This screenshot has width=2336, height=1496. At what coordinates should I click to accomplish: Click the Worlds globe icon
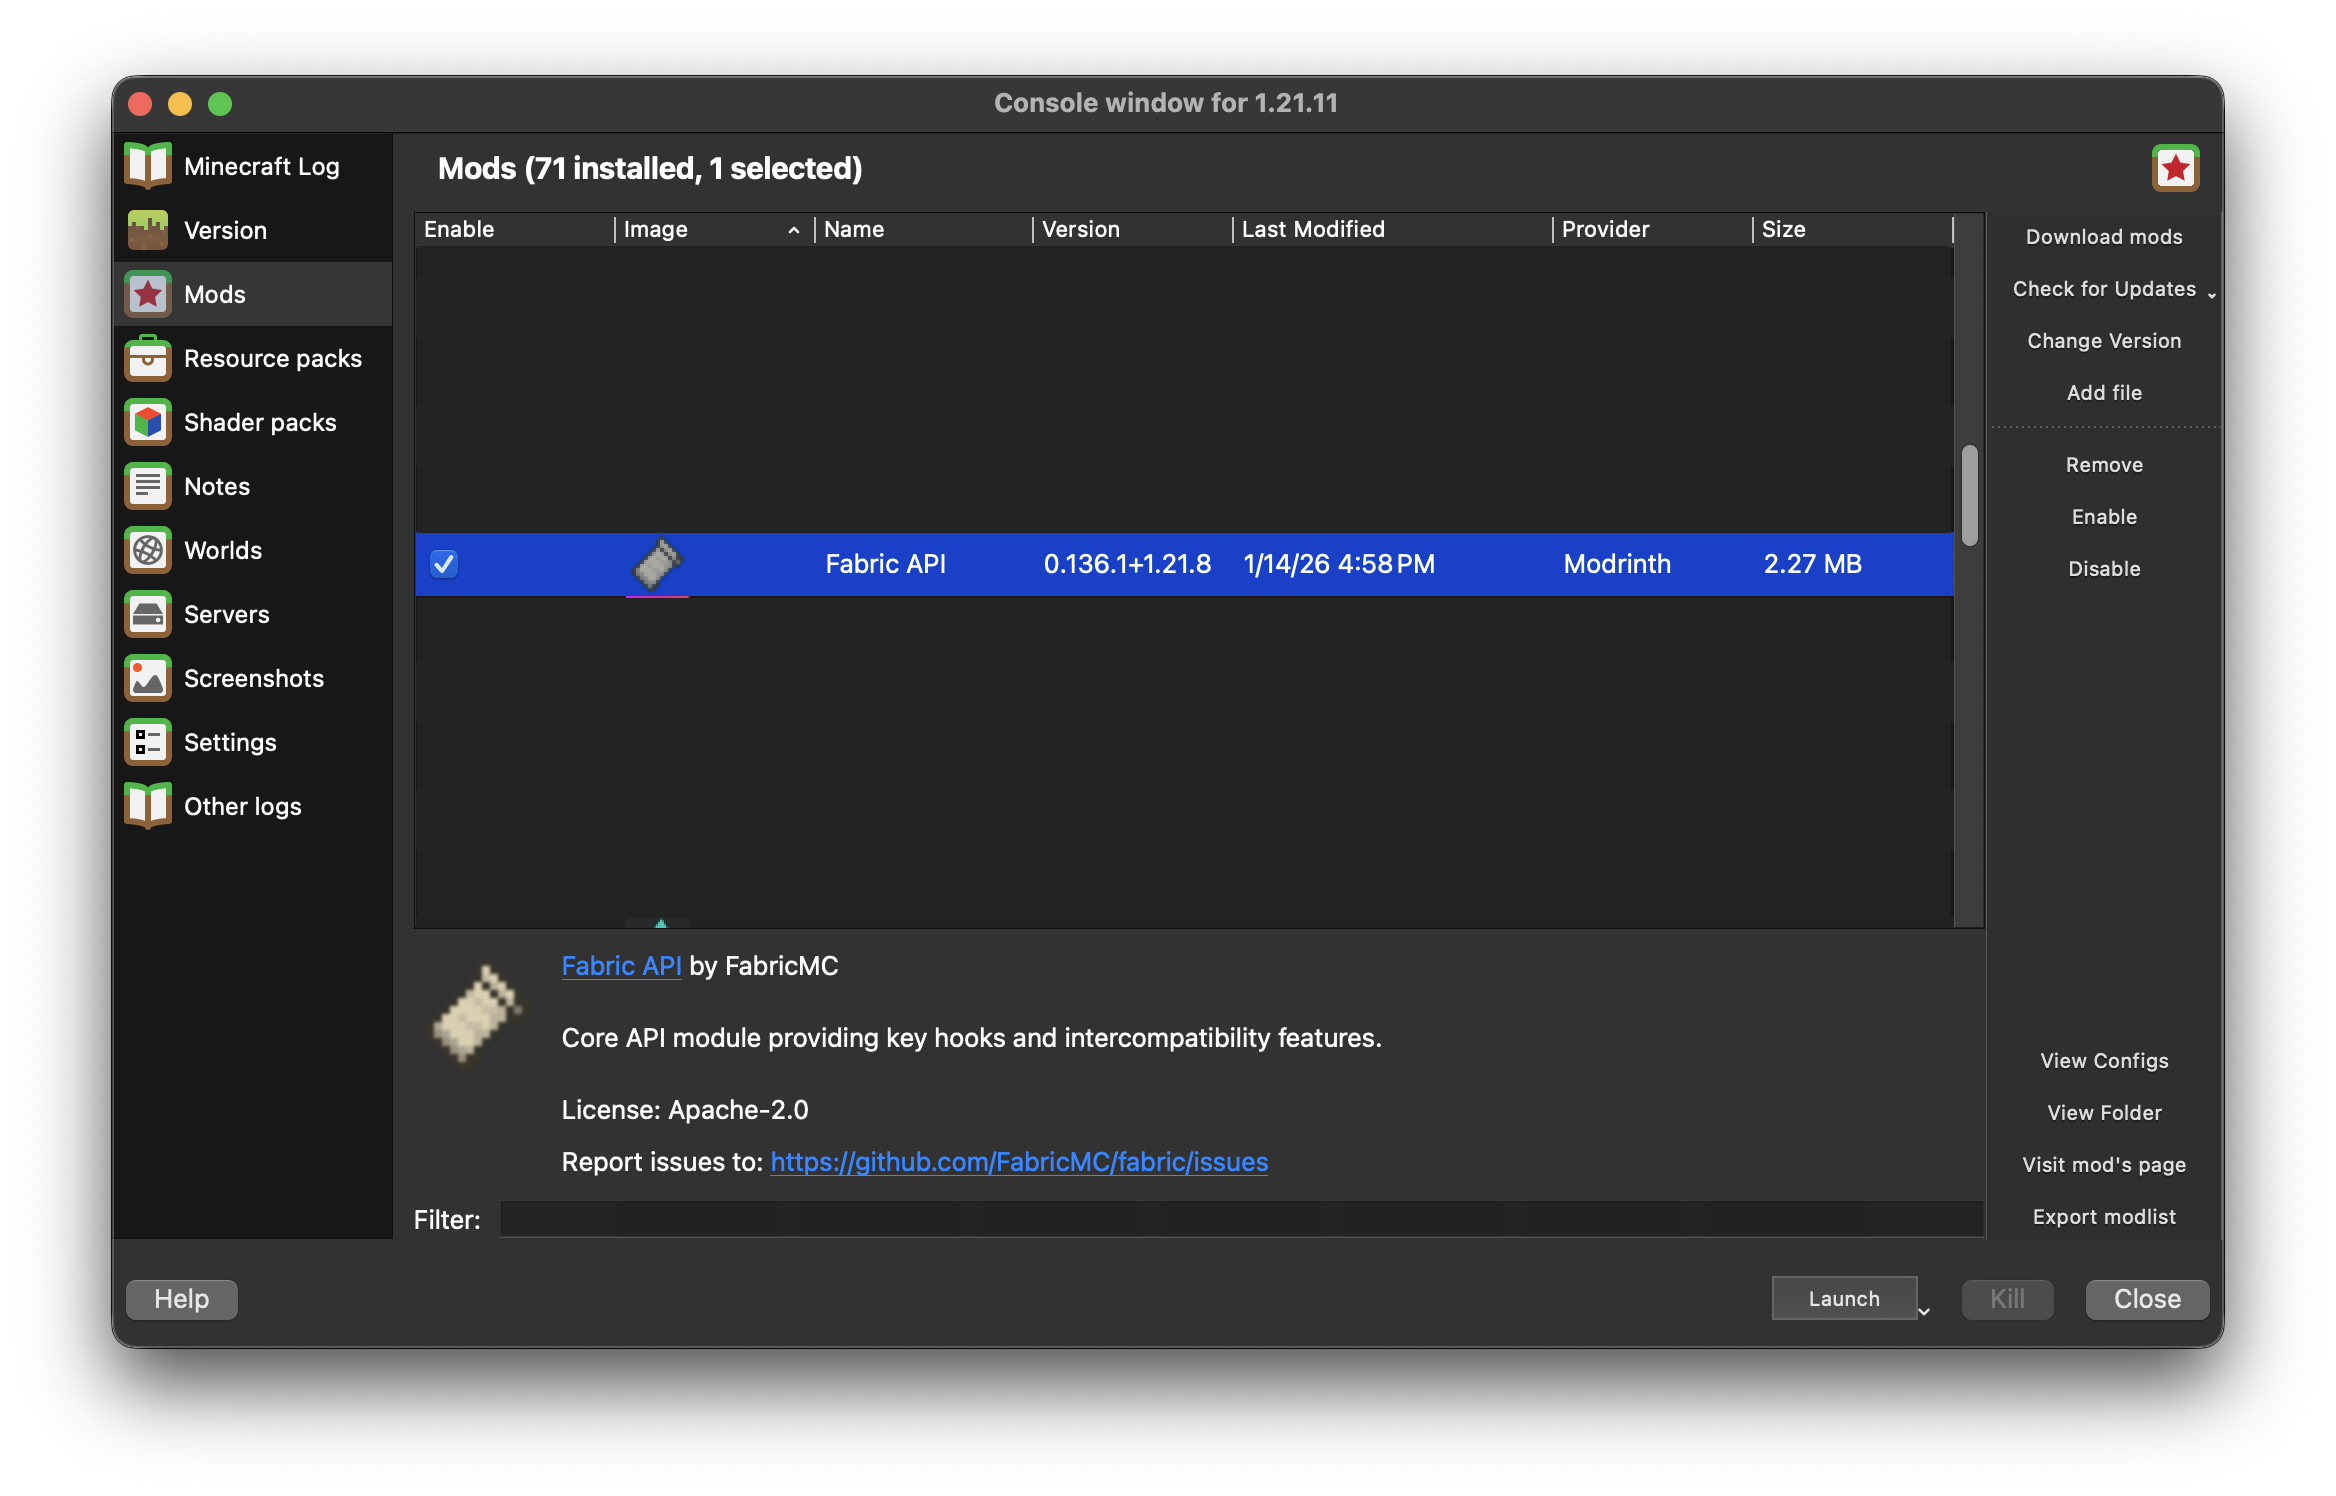[x=148, y=550]
